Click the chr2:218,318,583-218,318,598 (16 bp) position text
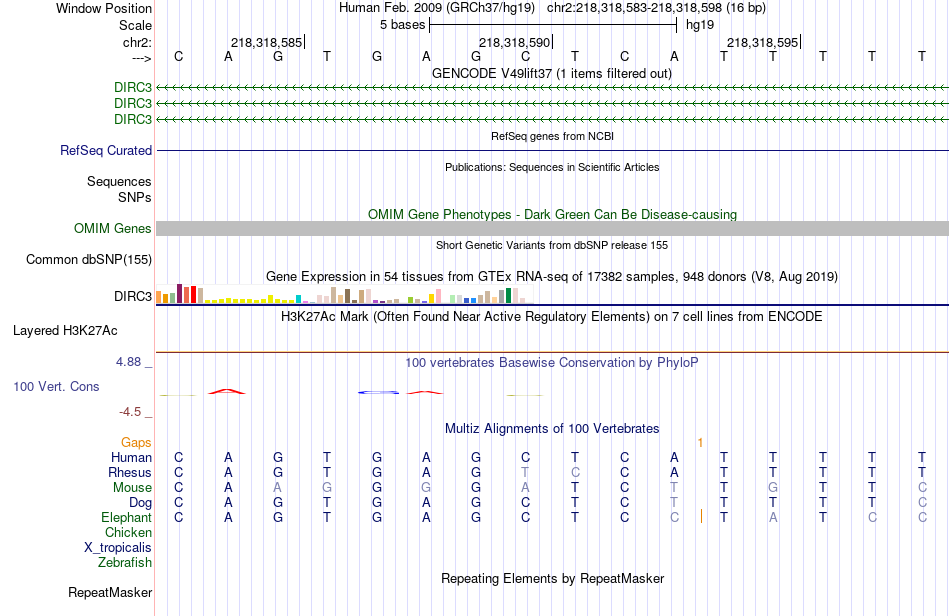950x616 pixels. [x=656, y=8]
